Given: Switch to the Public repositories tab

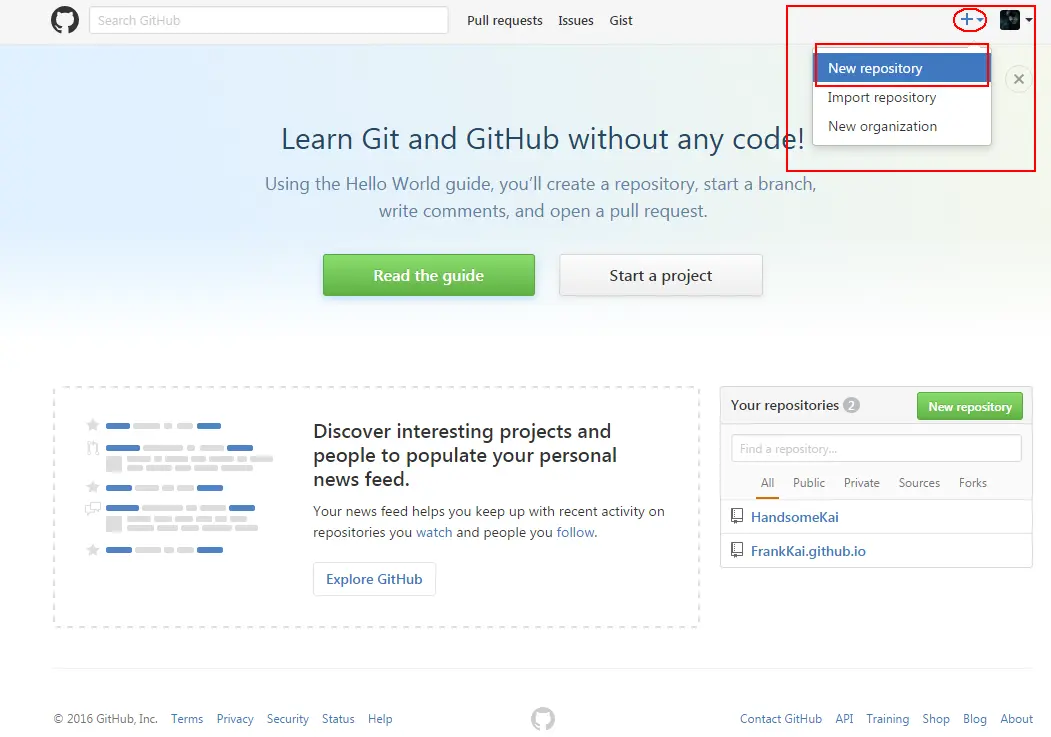Looking at the screenshot, I should coord(809,483).
